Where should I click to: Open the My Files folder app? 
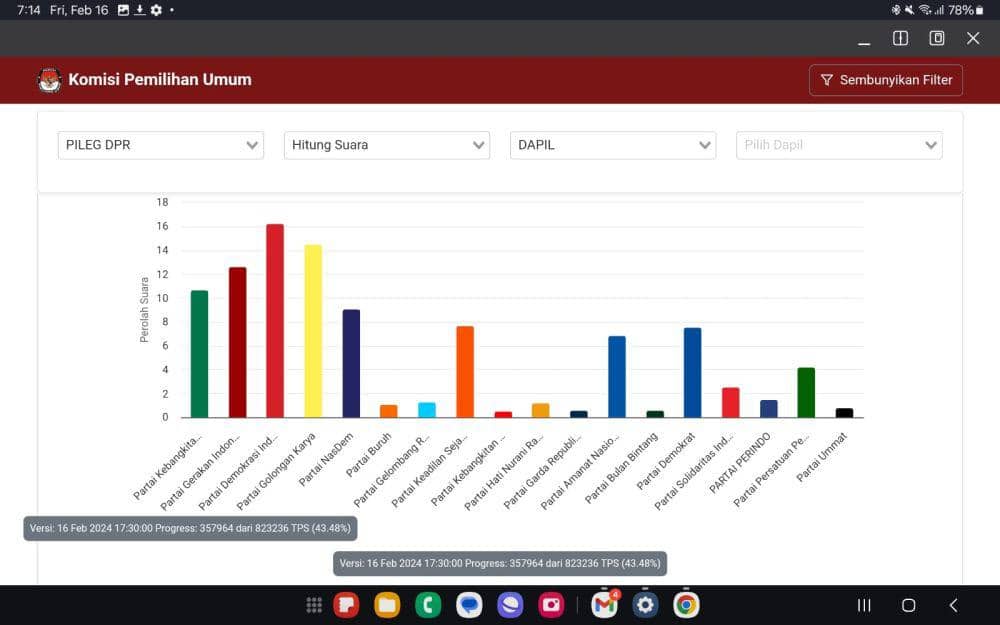pos(387,605)
